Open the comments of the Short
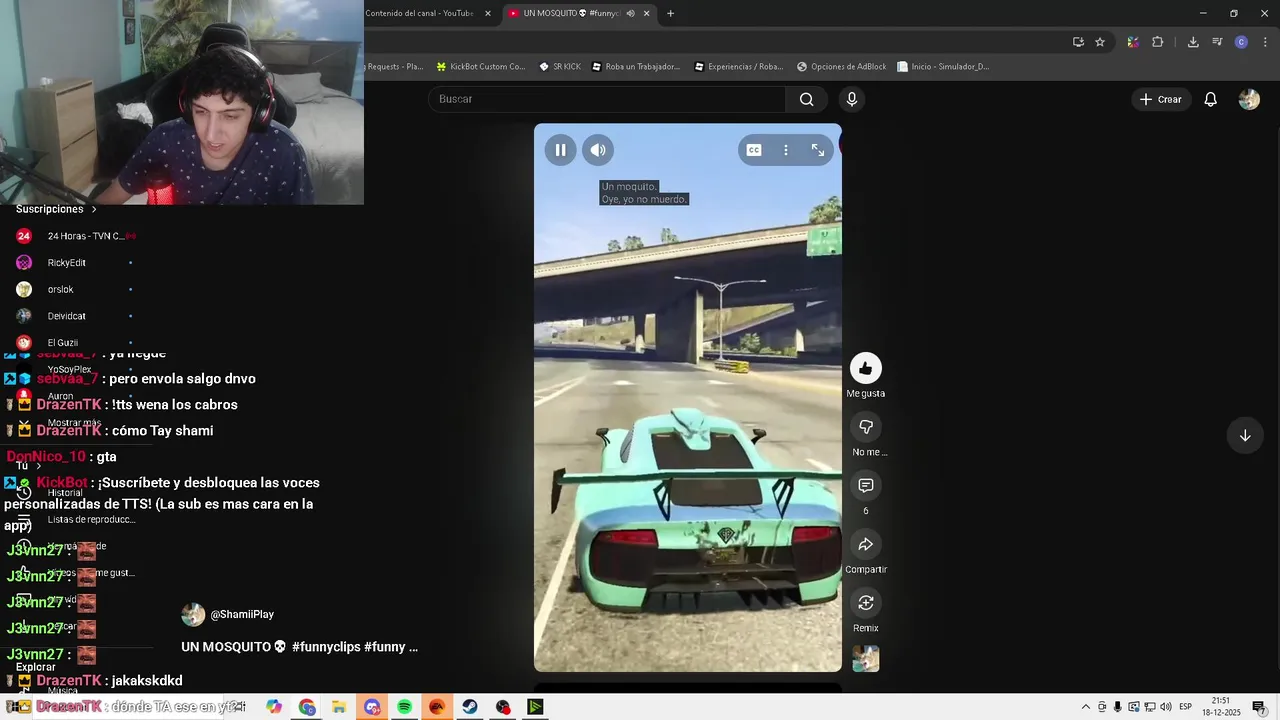1280x720 pixels. [866, 485]
